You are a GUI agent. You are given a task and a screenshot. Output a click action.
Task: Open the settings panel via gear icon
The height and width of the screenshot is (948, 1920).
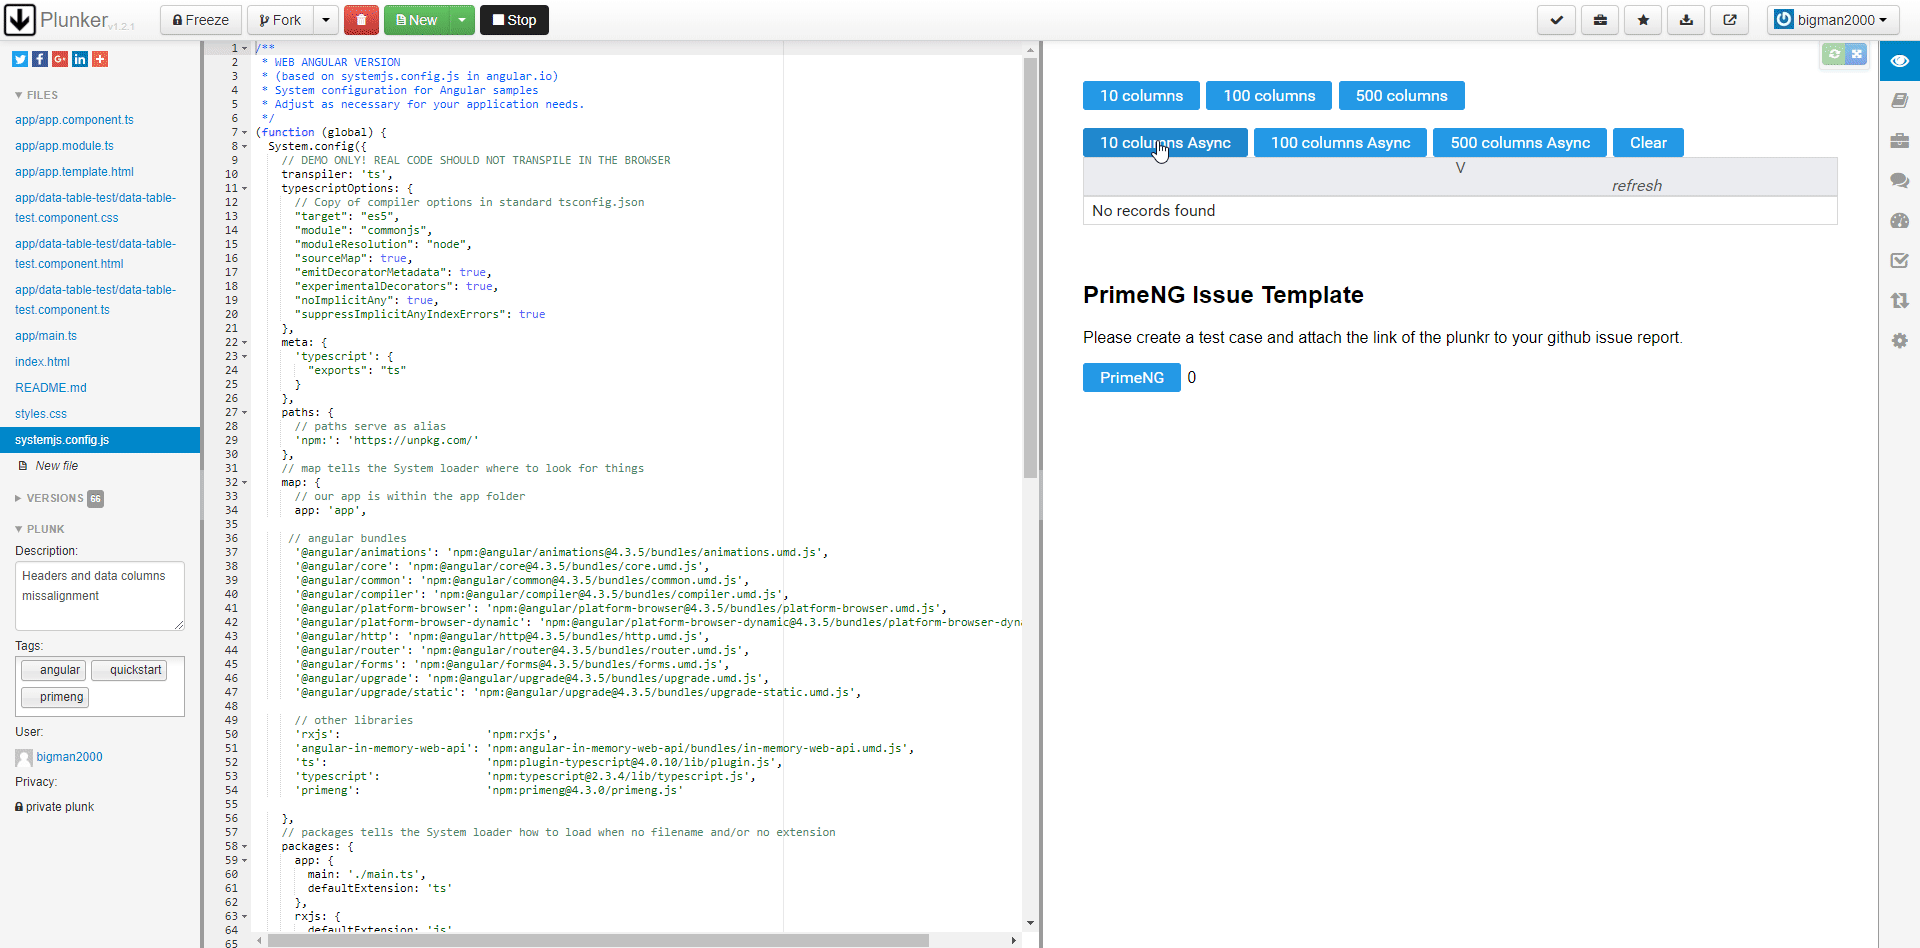1901,340
